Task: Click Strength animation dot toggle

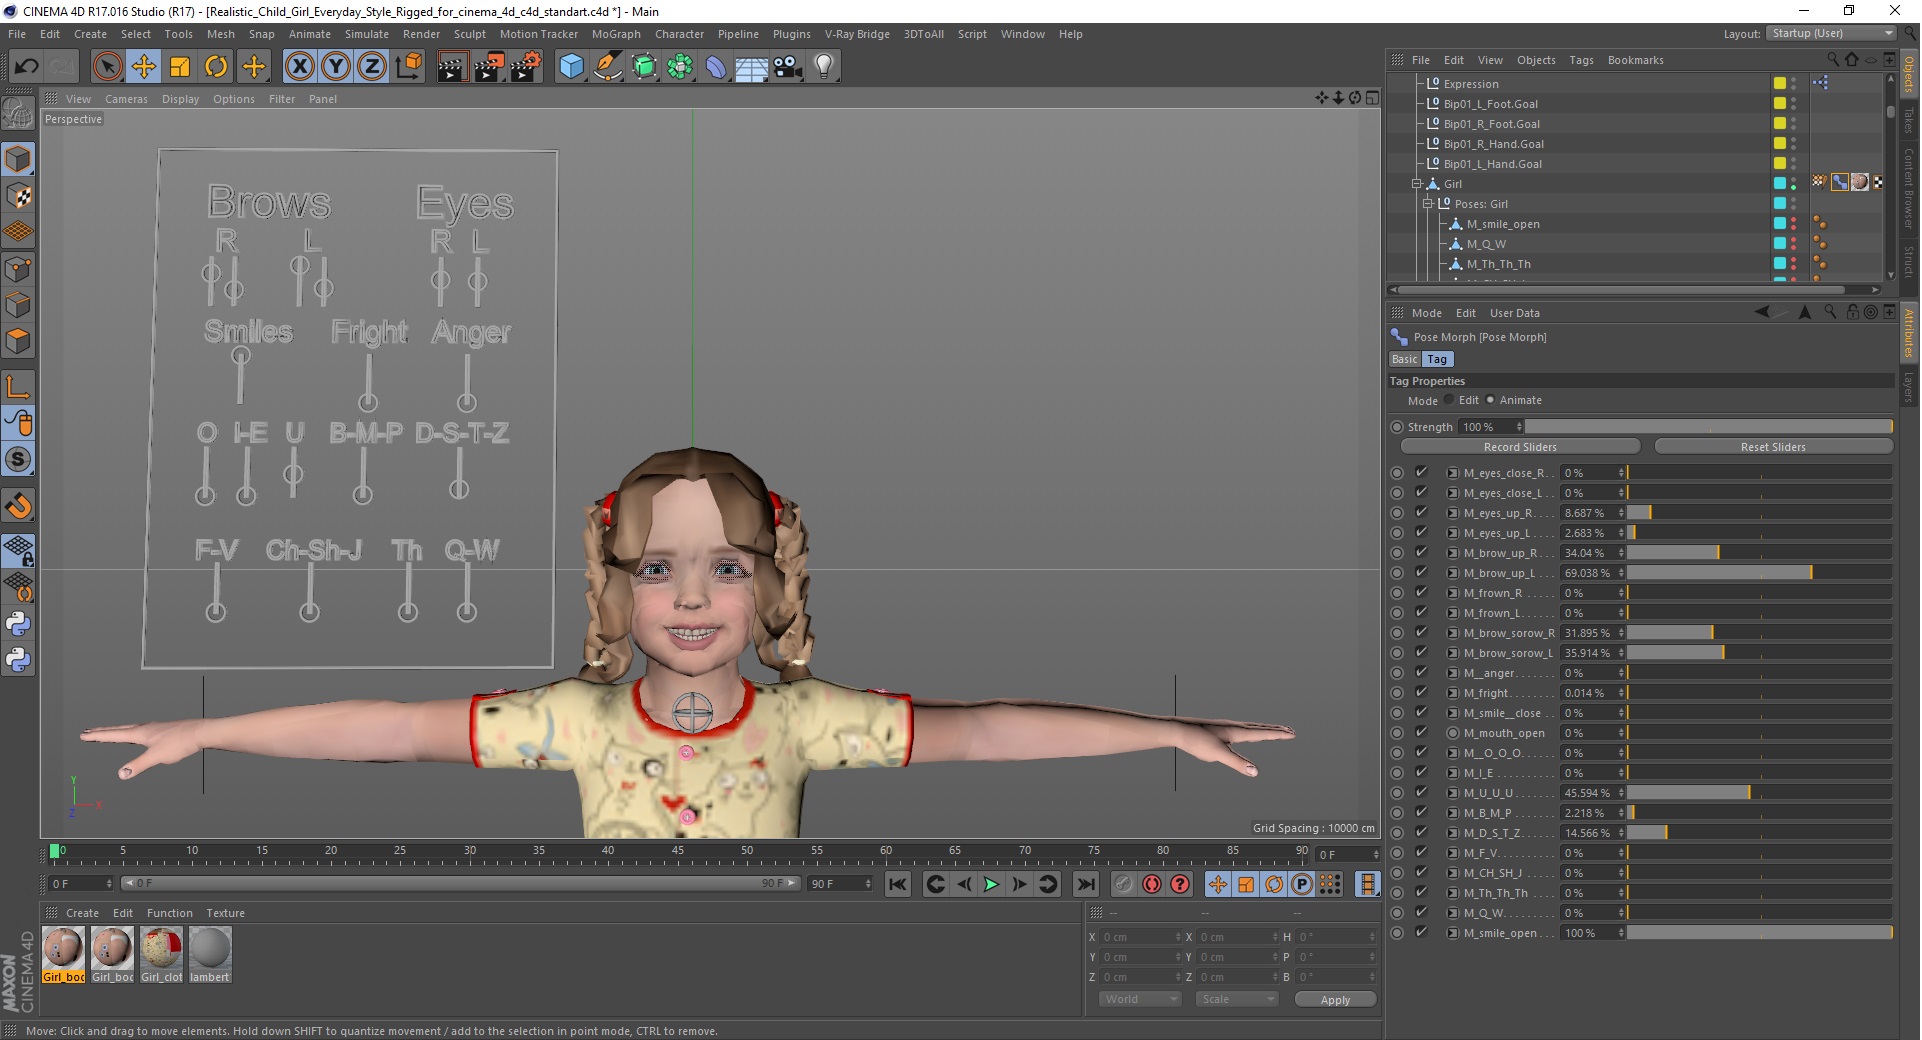Action: [x=1397, y=427]
